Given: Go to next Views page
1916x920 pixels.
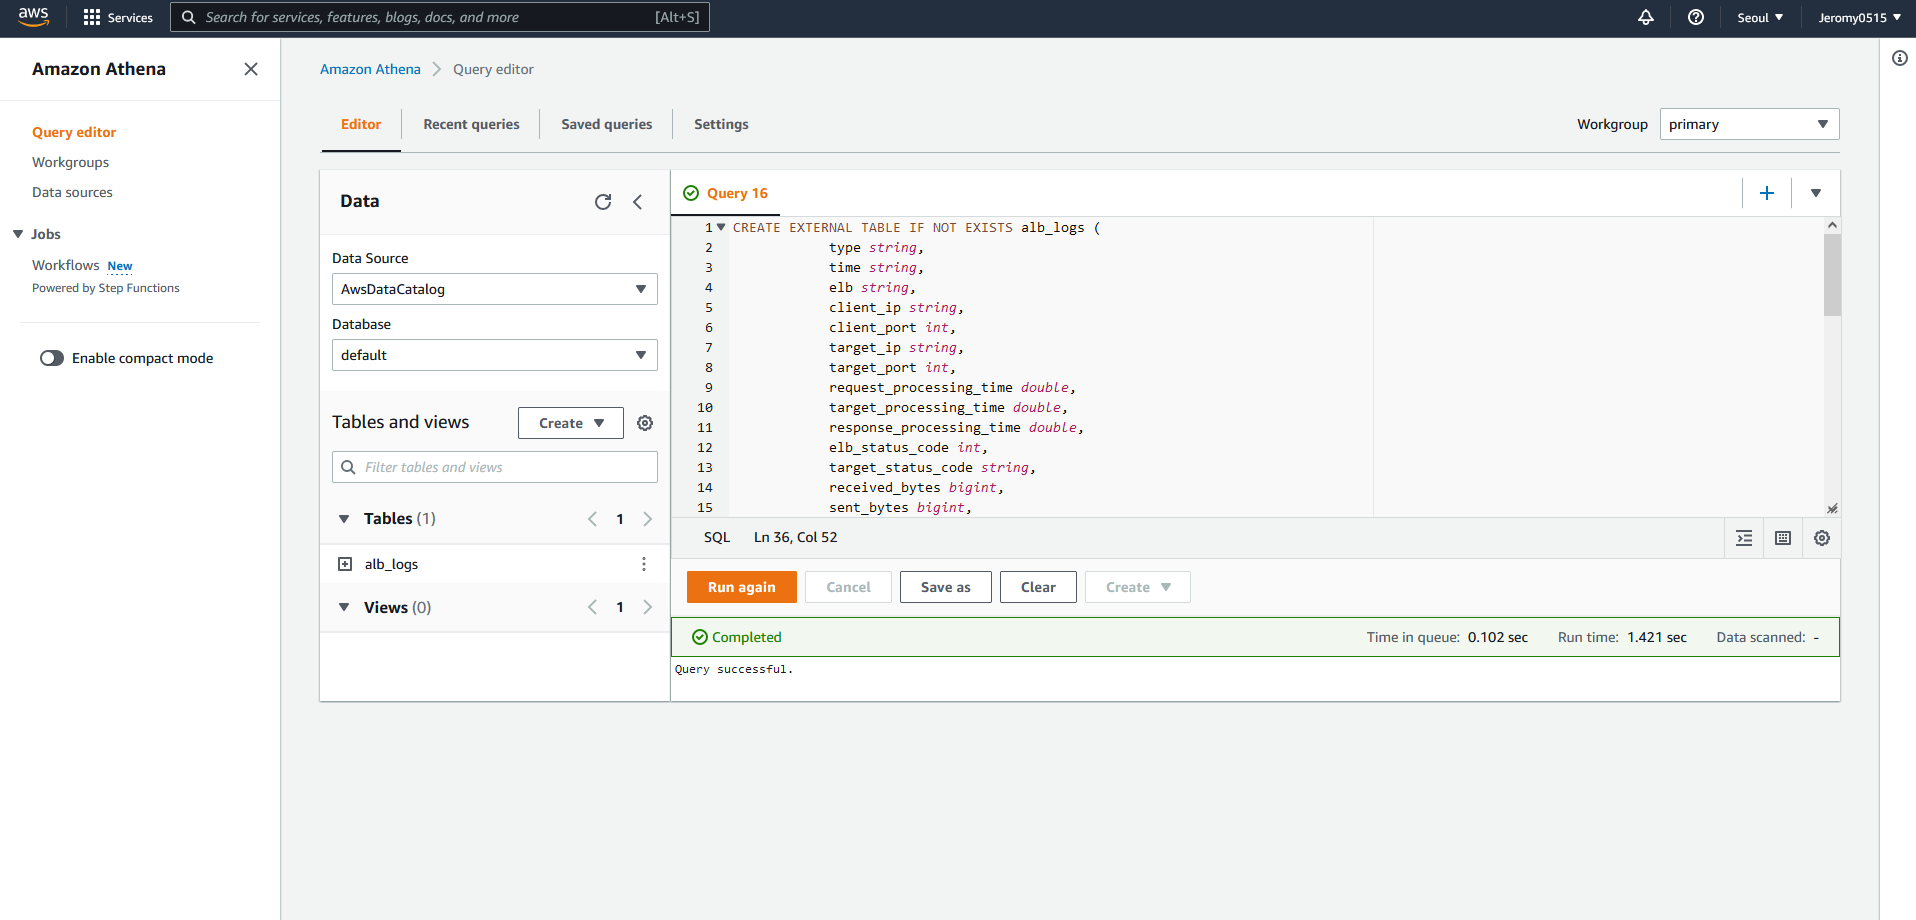Looking at the screenshot, I should (x=648, y=607).
